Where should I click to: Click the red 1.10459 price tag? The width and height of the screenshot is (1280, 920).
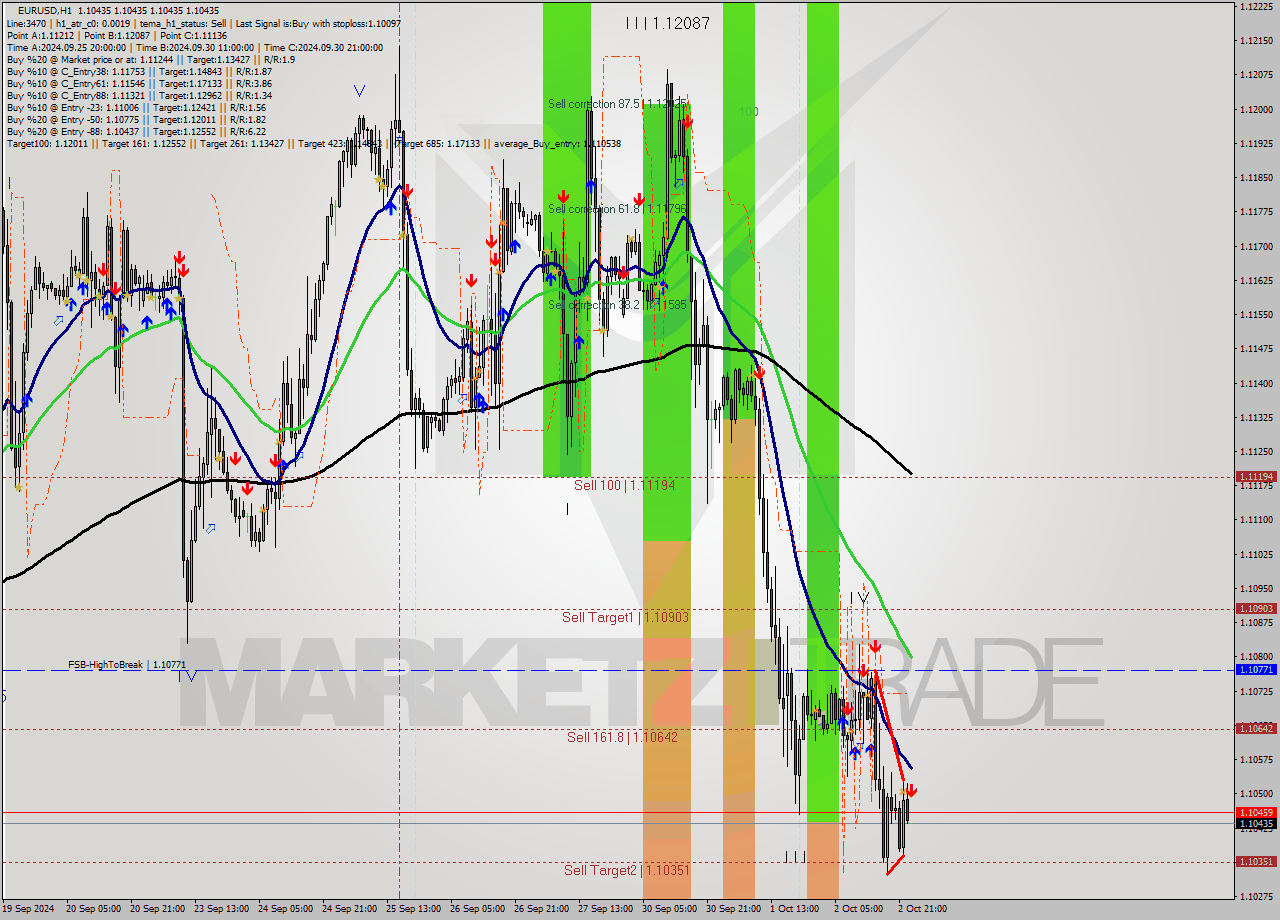pyautogui.click(x=1256, y=812)
